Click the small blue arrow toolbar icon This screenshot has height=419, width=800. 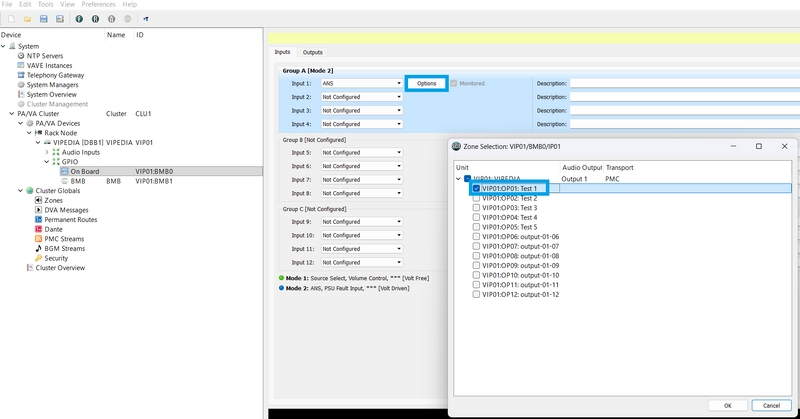146,19
